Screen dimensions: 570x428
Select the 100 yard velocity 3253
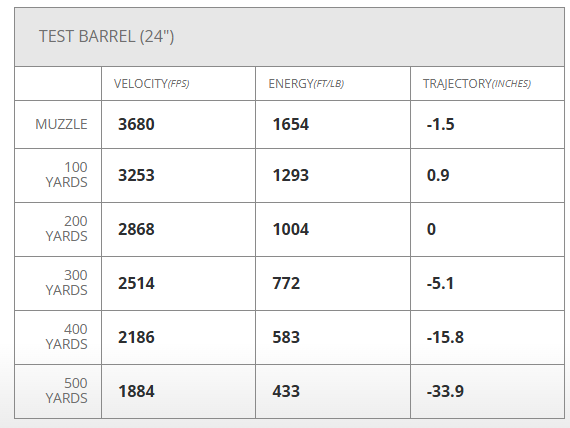pos(136,175)
